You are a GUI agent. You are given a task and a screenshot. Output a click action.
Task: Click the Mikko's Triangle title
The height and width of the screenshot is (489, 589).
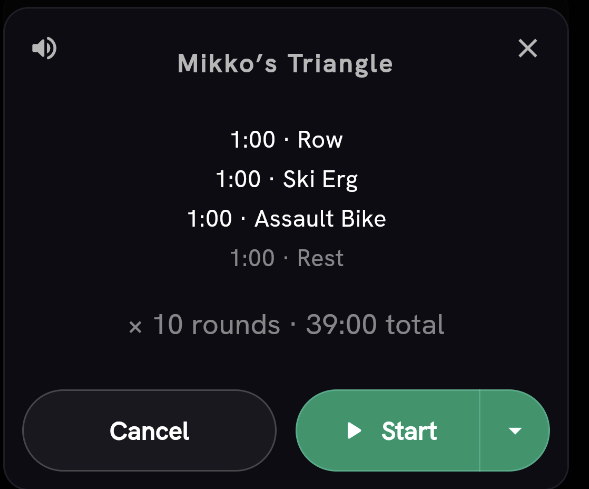(285, 63)
